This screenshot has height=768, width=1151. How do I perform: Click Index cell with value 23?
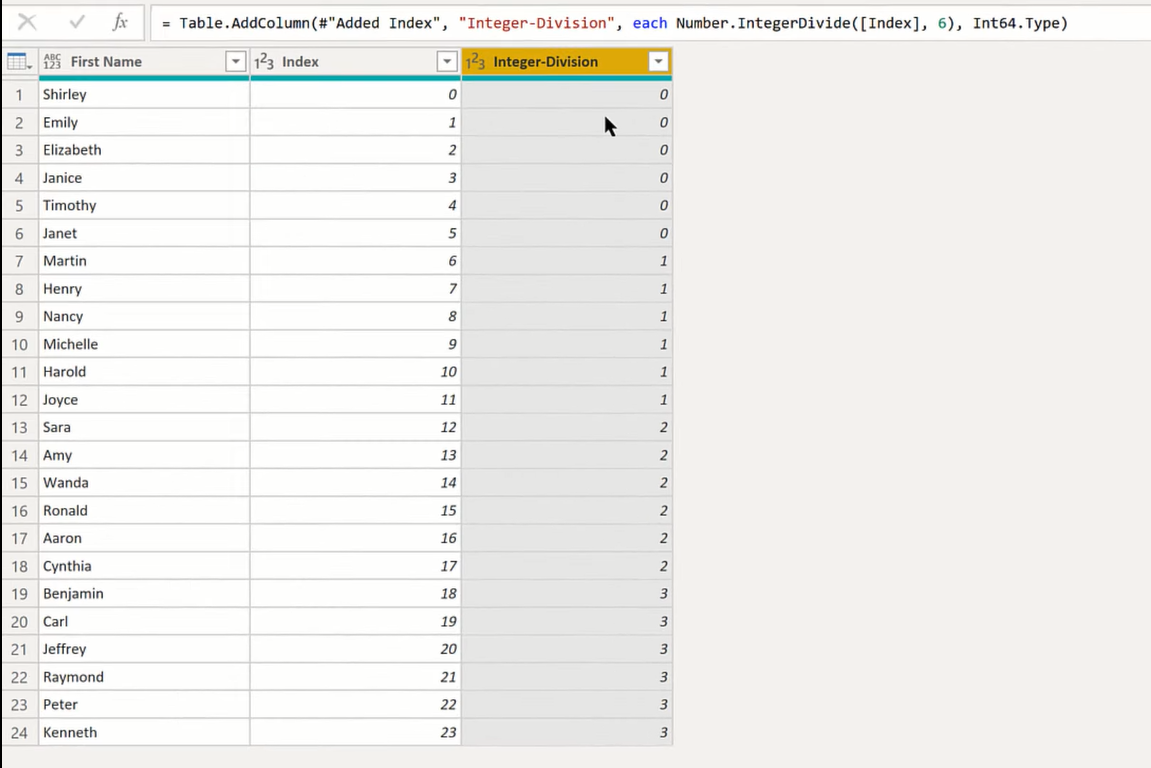click(355, 733)
